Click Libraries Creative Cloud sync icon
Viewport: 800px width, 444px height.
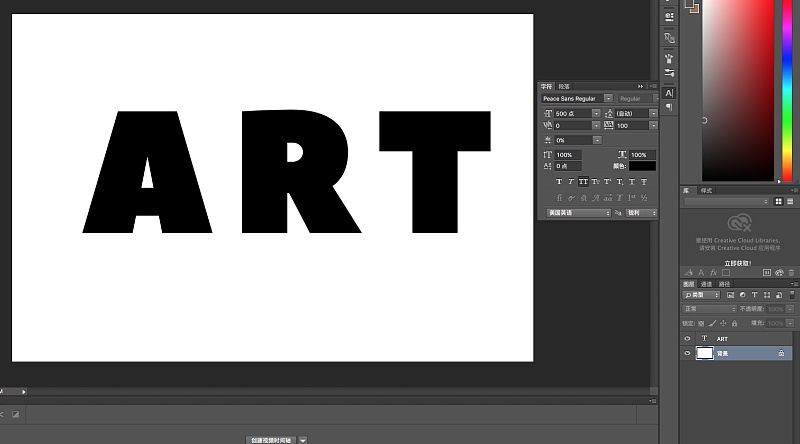[x=779, y=273]
